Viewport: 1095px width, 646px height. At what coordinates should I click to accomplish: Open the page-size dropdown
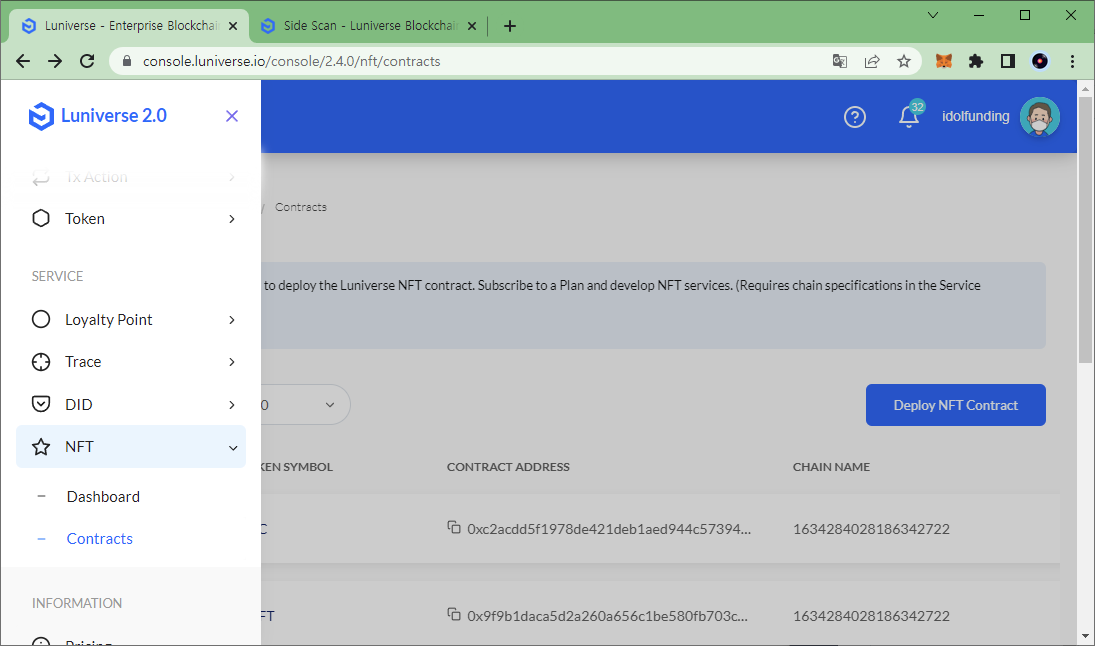tap(304, 404)
